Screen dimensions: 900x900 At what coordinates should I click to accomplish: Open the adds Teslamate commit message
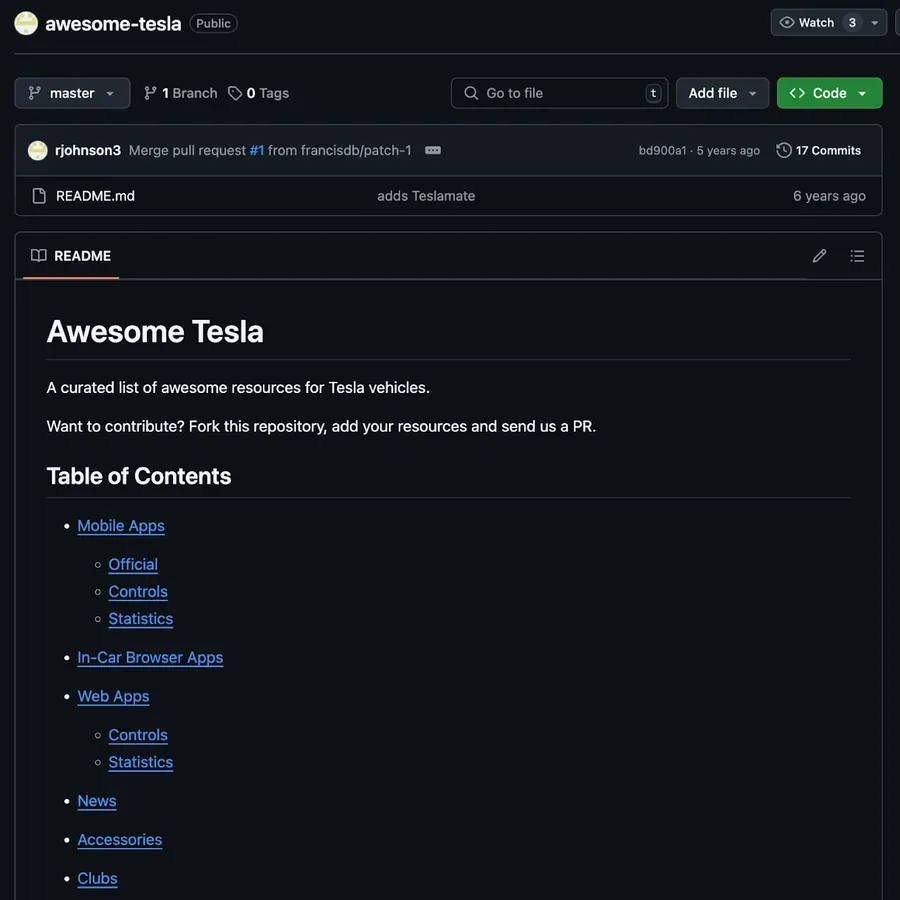pyautogui.click(x=426, y=196)
